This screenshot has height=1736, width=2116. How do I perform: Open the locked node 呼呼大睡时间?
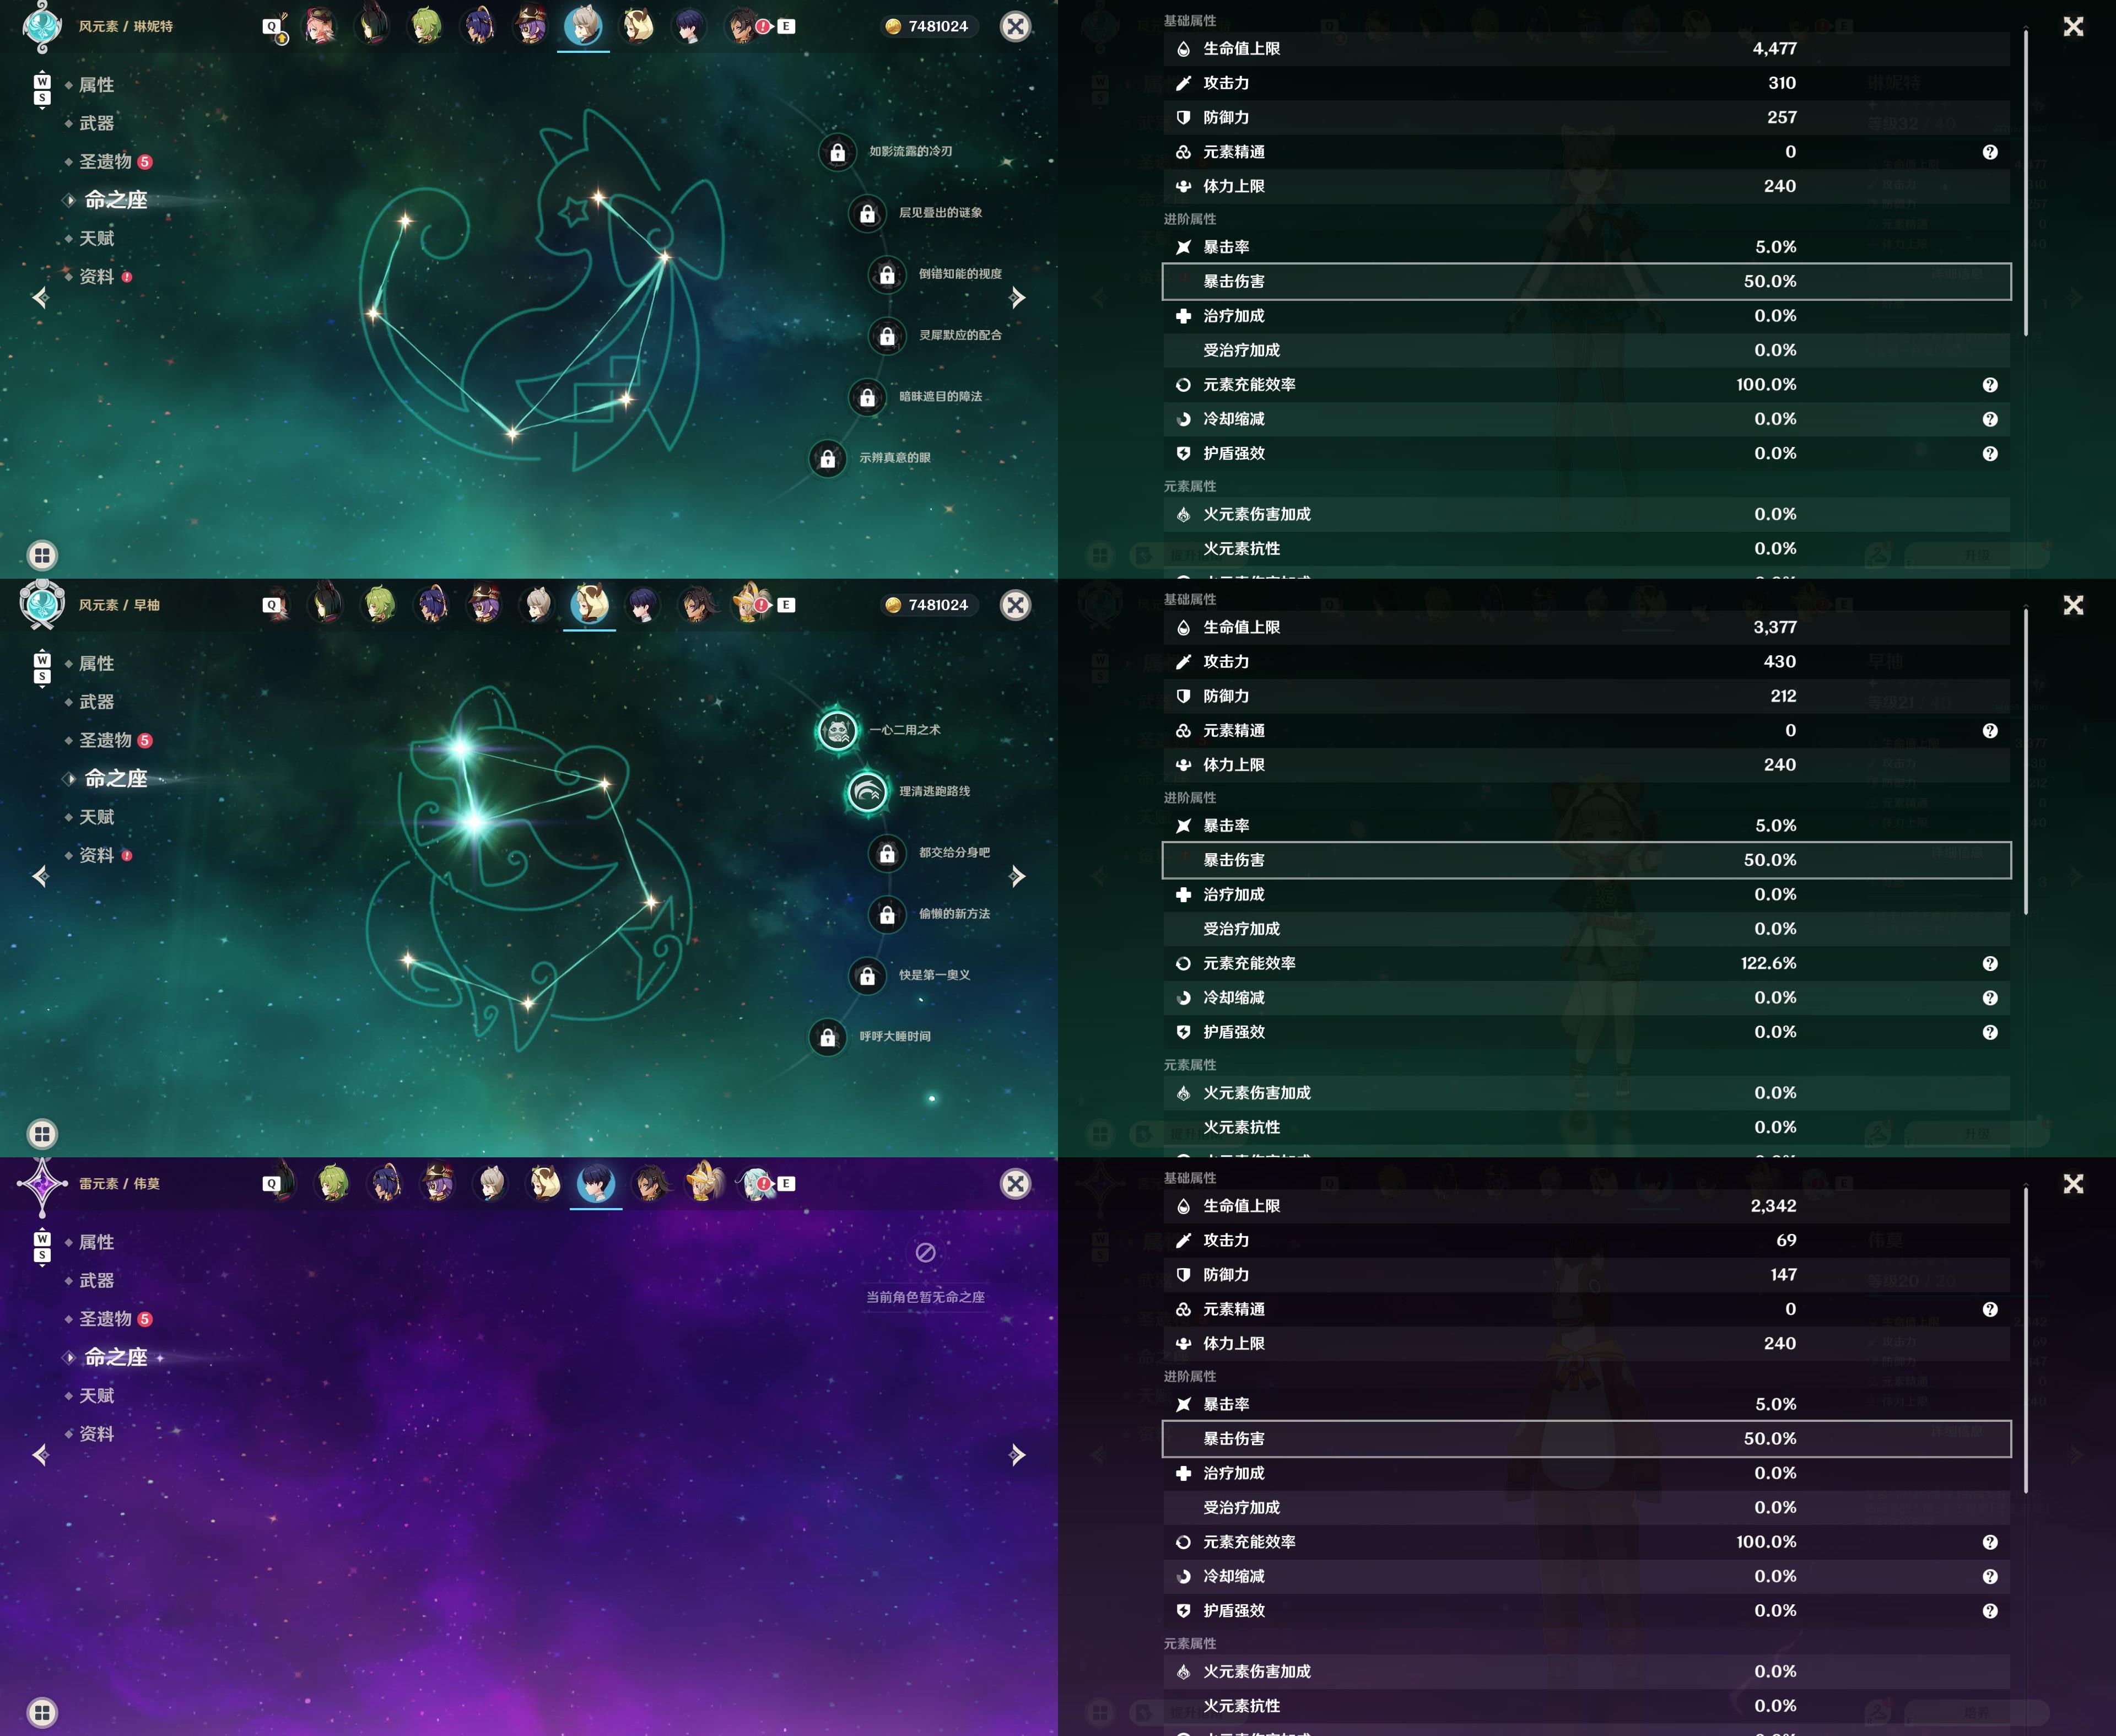pyautogui.click(x=827, y=1037)
